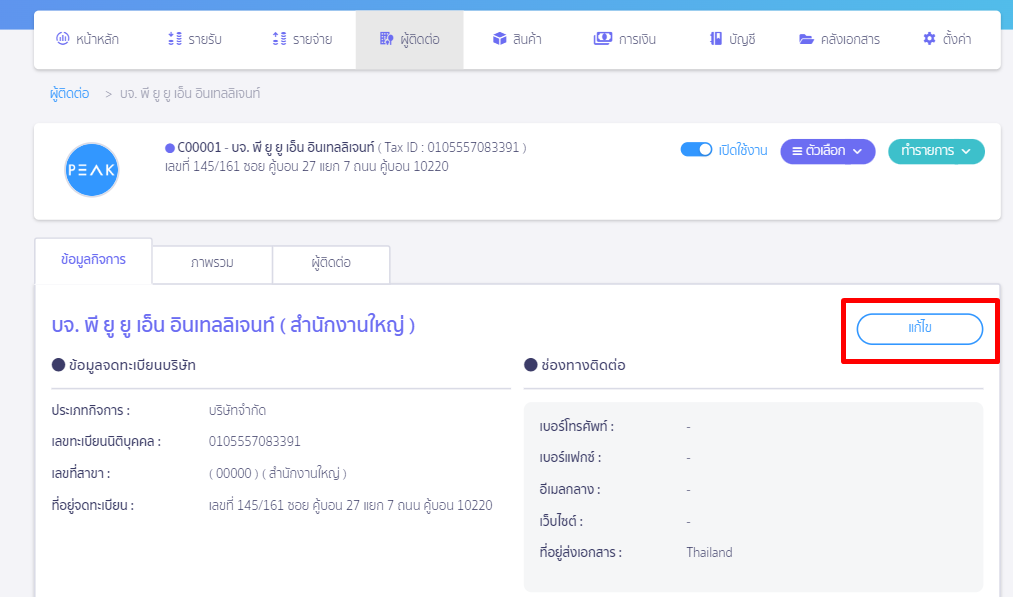Toggle the เปิดใช้งาน switch
The width and height of the screenshot is (1013, 597).
(x=696, y=150)
